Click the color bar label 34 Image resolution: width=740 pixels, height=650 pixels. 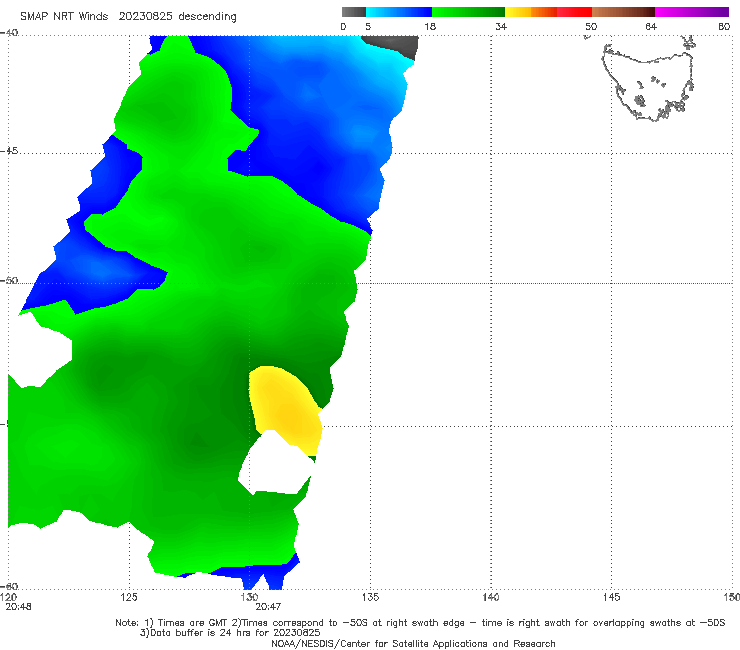tap(501, 26)
